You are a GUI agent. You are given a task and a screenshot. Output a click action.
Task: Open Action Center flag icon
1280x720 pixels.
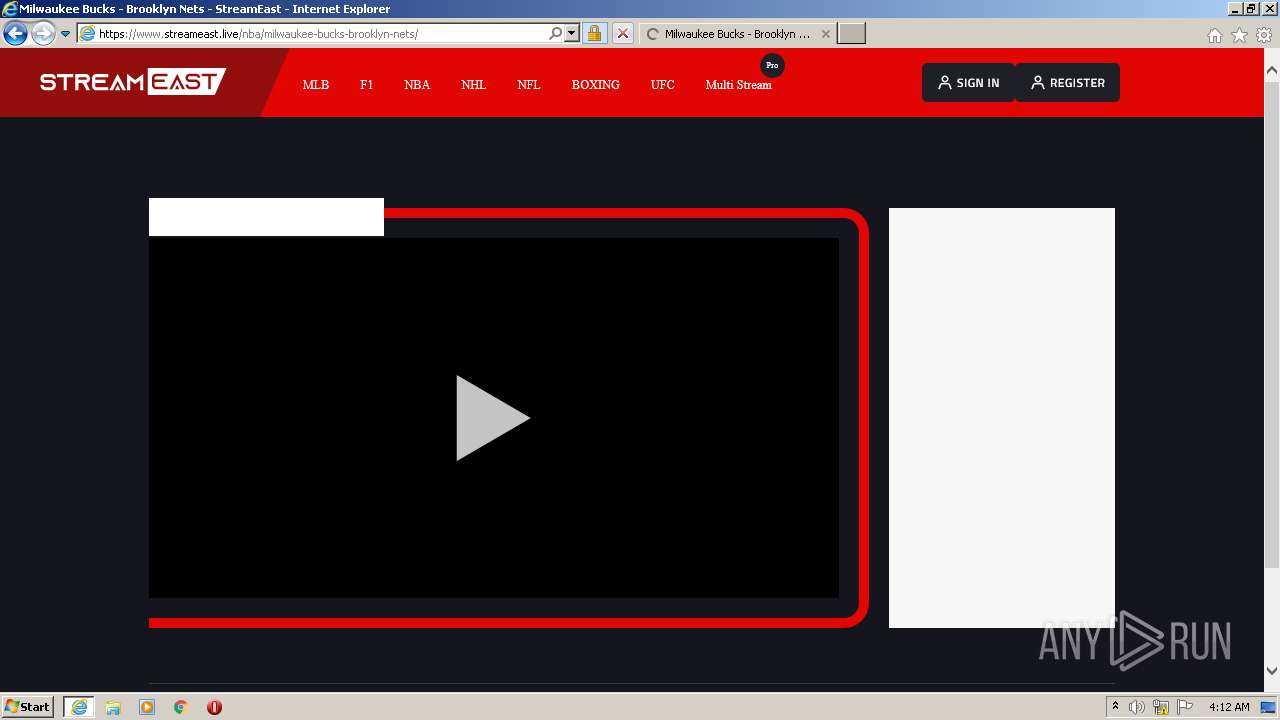pyautogui.click(x=1185, y=707)
